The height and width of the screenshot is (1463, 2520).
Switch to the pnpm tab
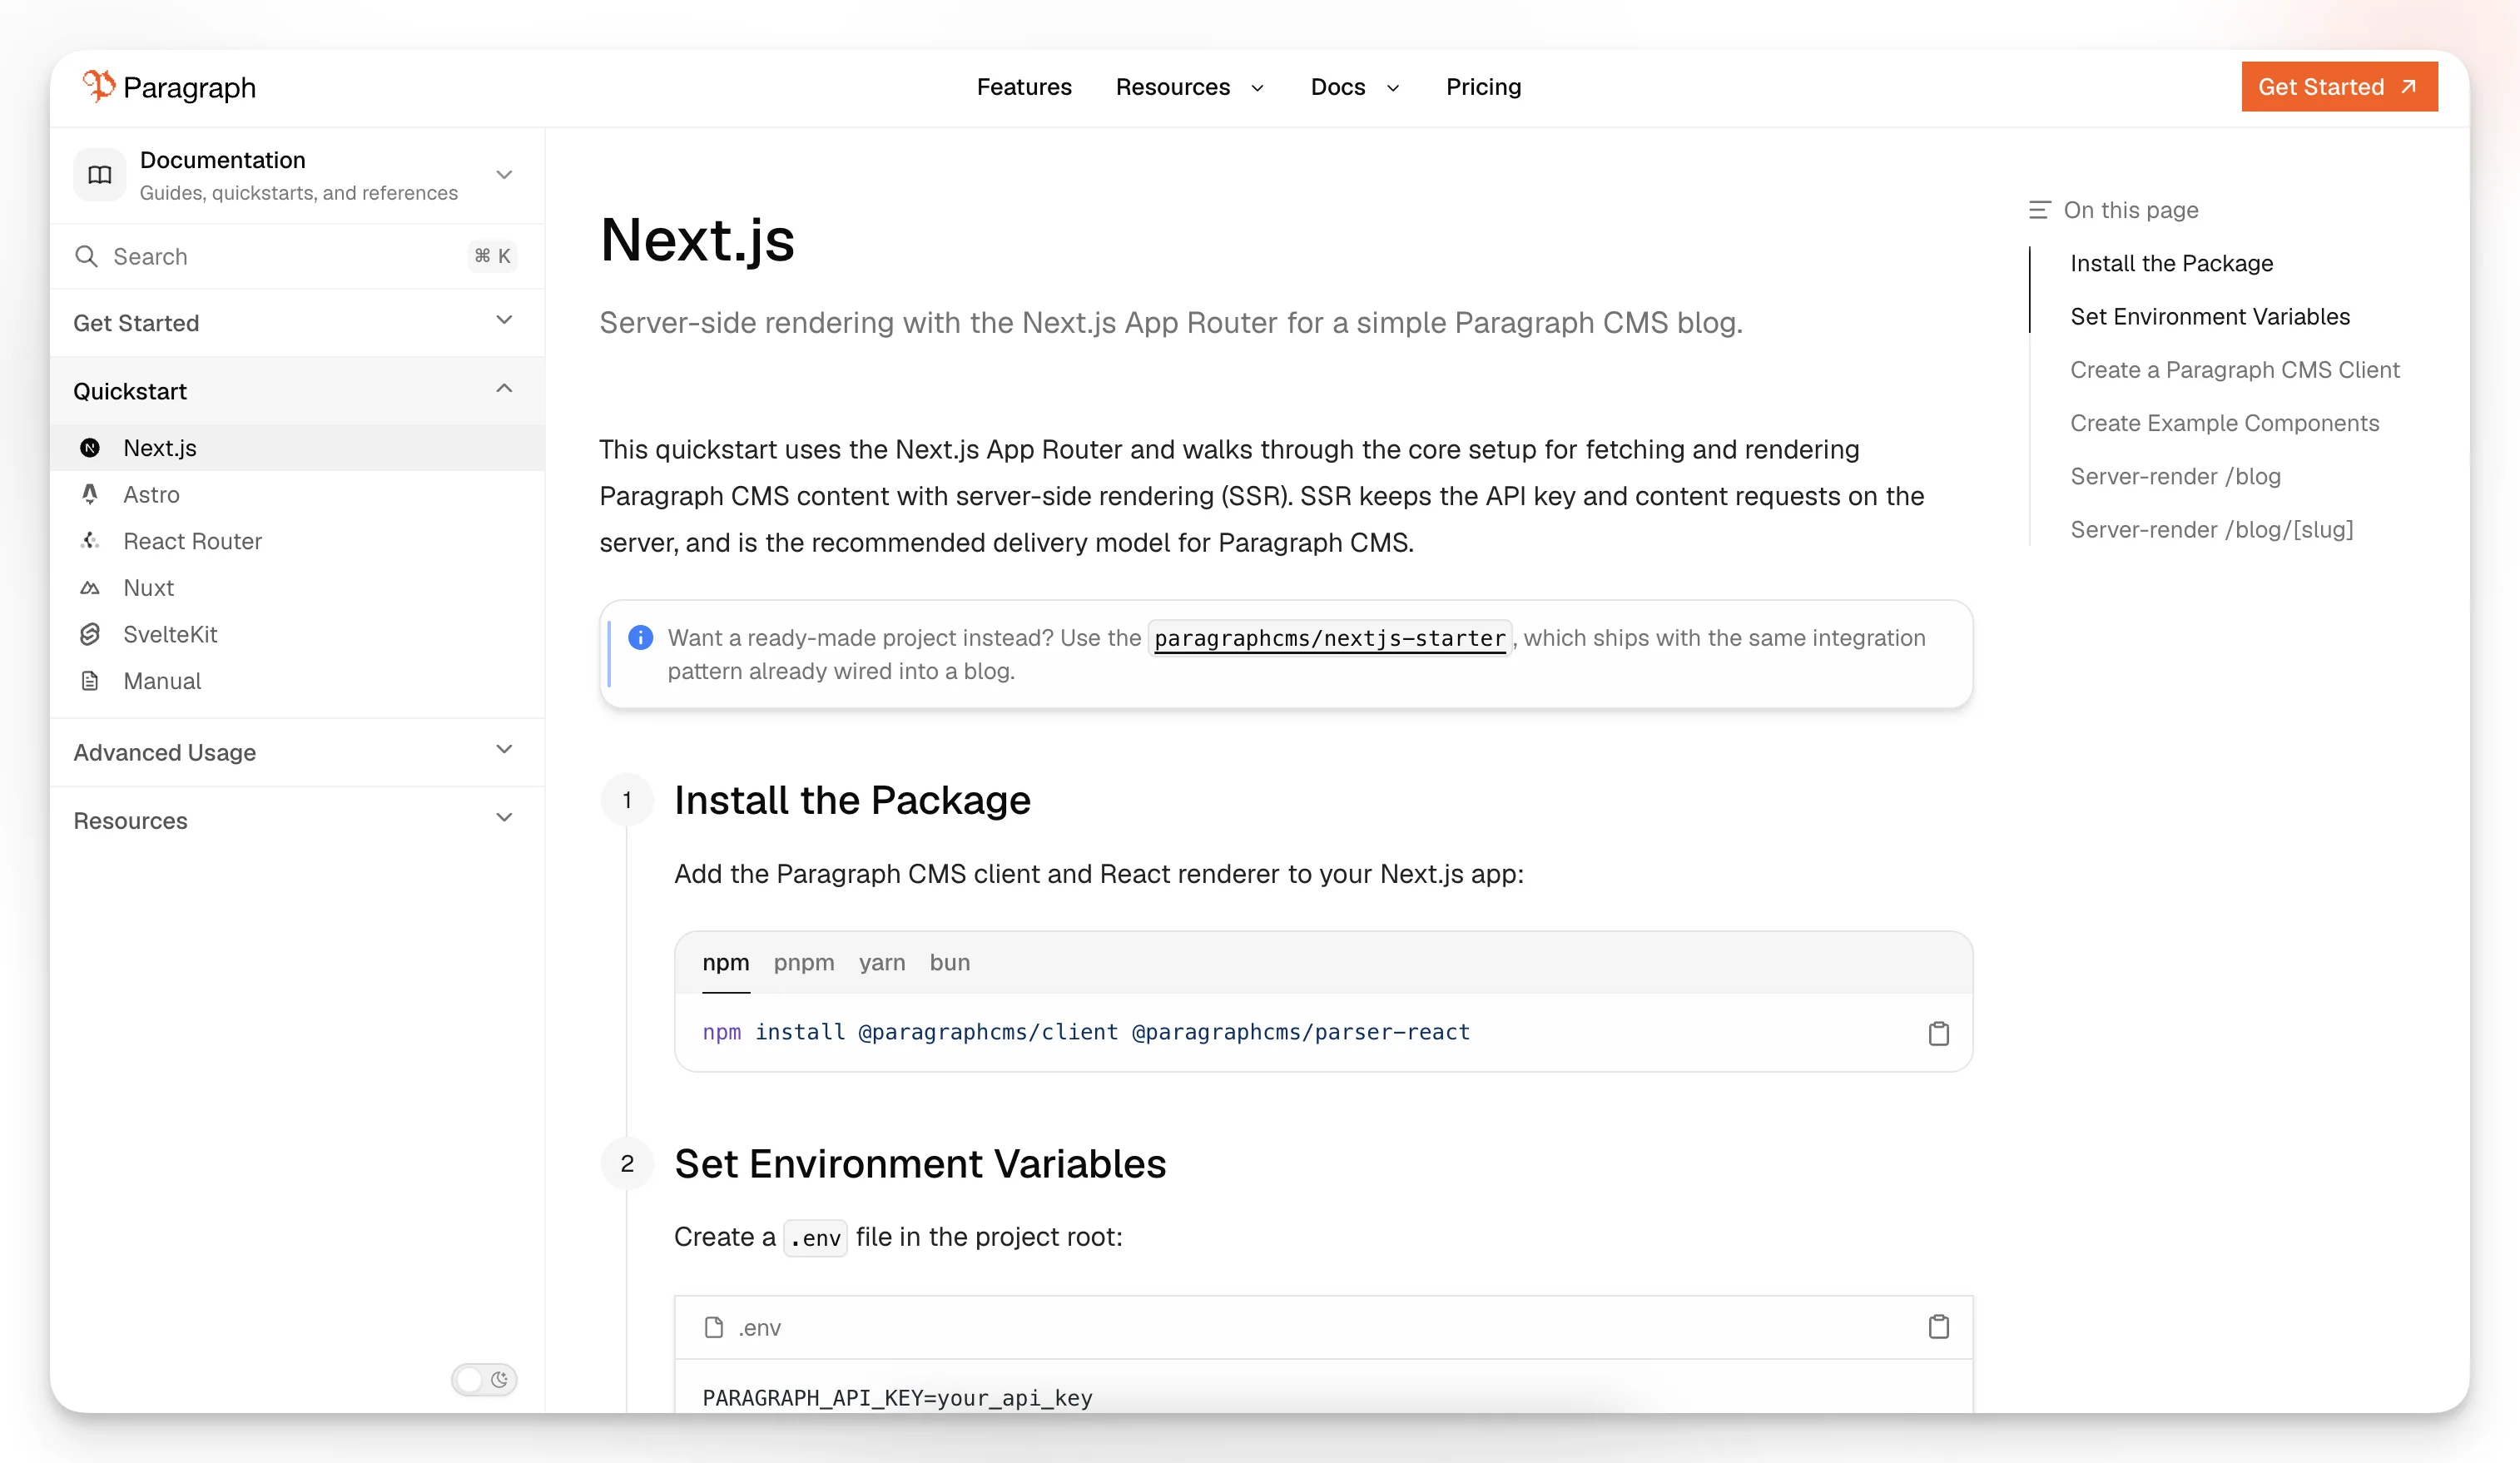coord(803,962)
